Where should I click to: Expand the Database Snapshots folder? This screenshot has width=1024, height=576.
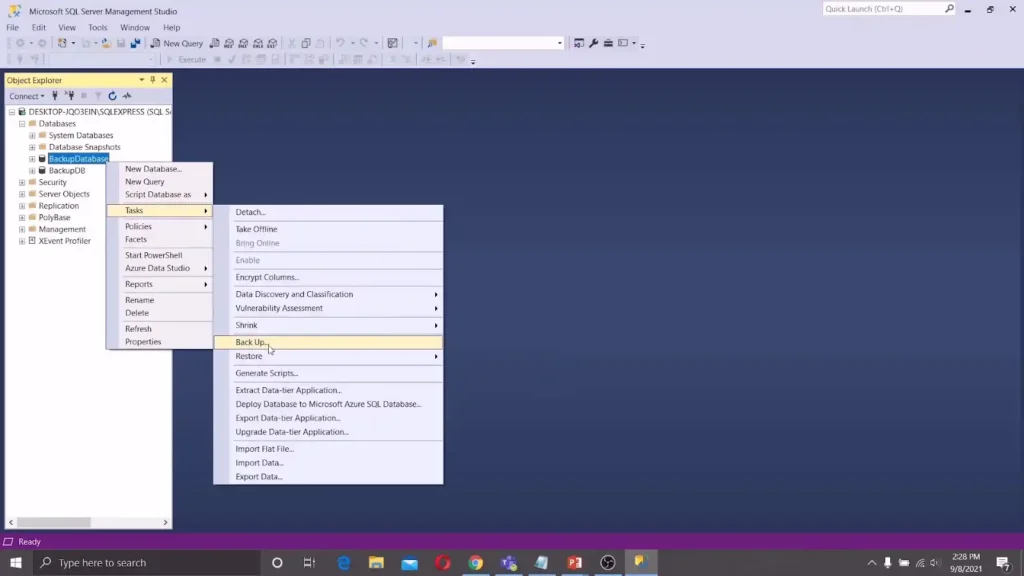[32, 147]
